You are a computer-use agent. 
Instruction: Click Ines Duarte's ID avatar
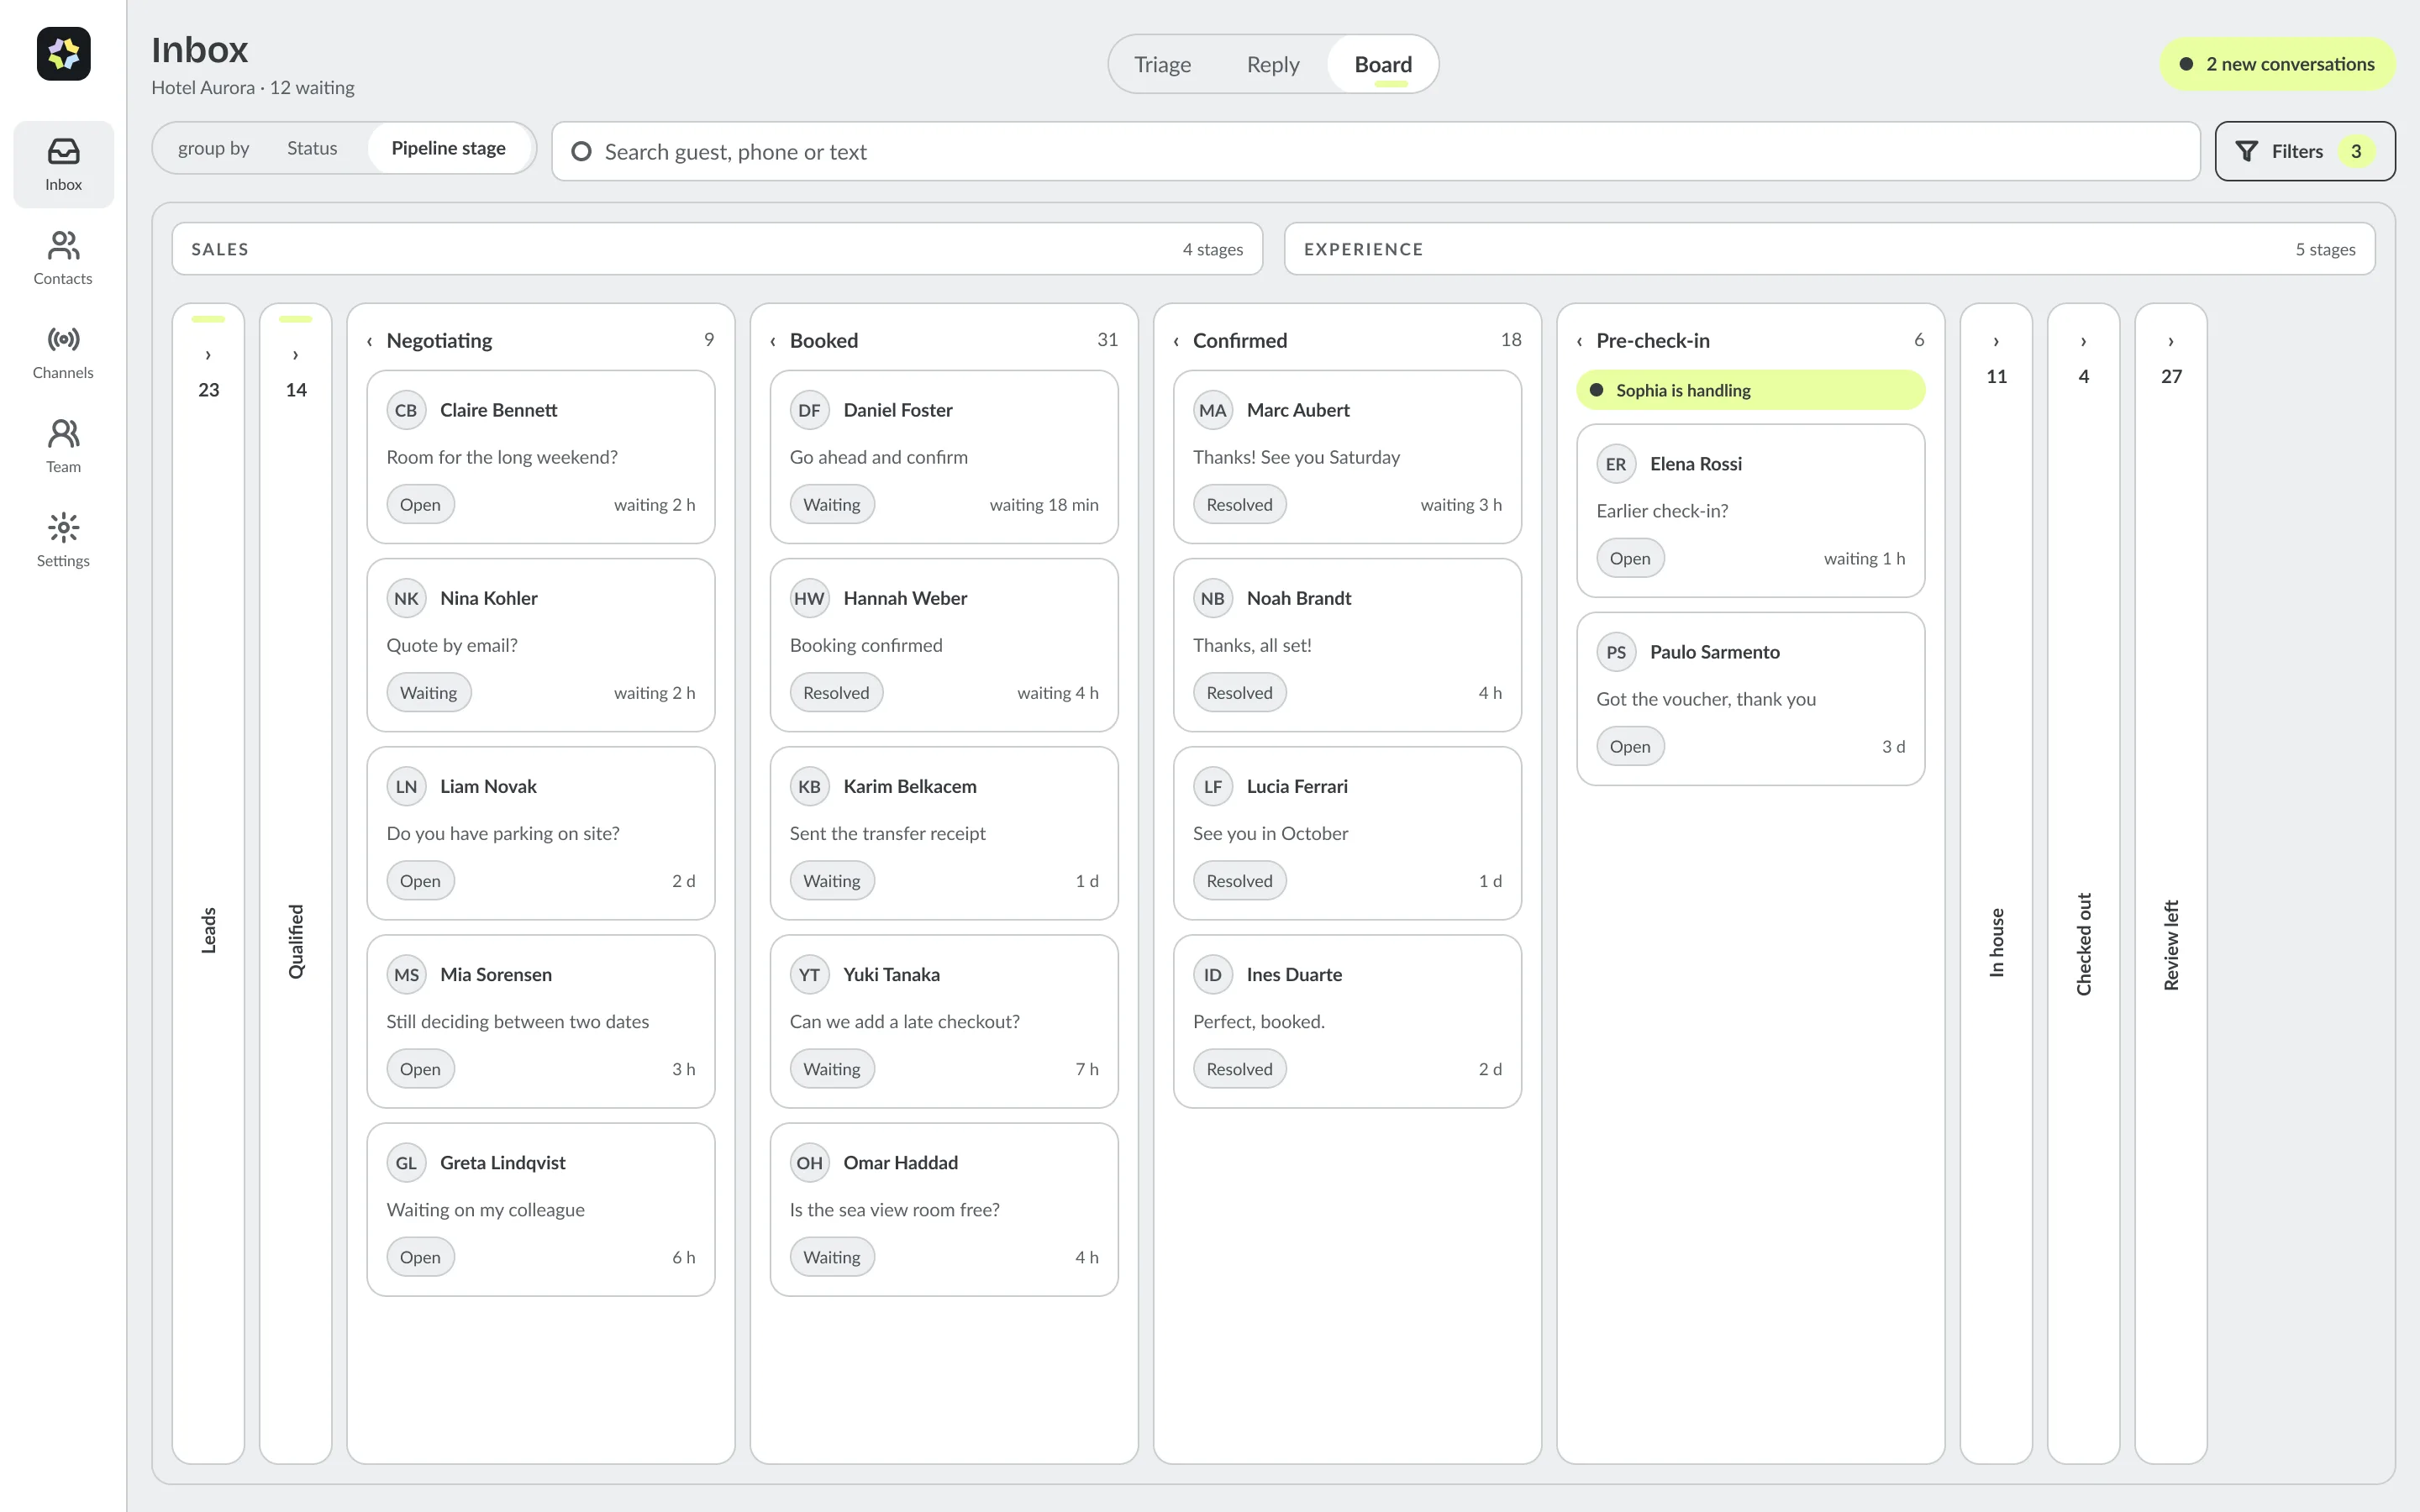(x=1213, y=975)
